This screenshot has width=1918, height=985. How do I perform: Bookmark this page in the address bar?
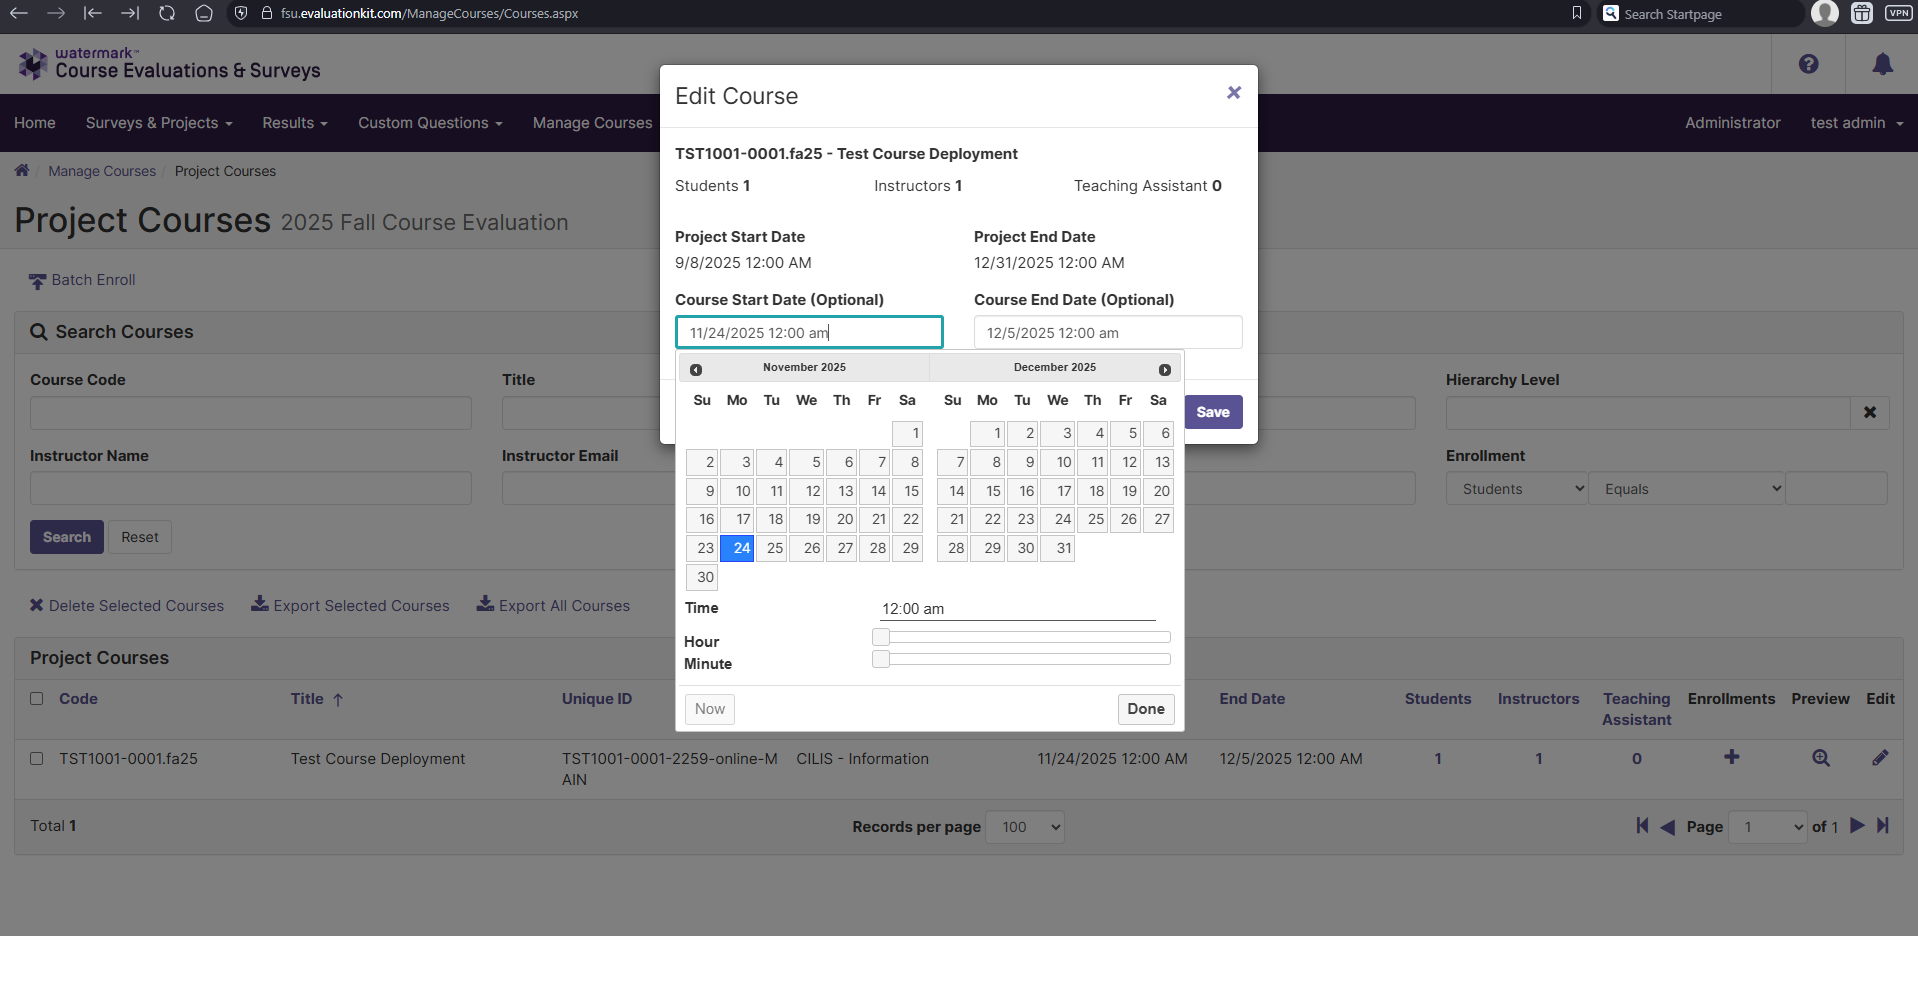click(1577, 13)
